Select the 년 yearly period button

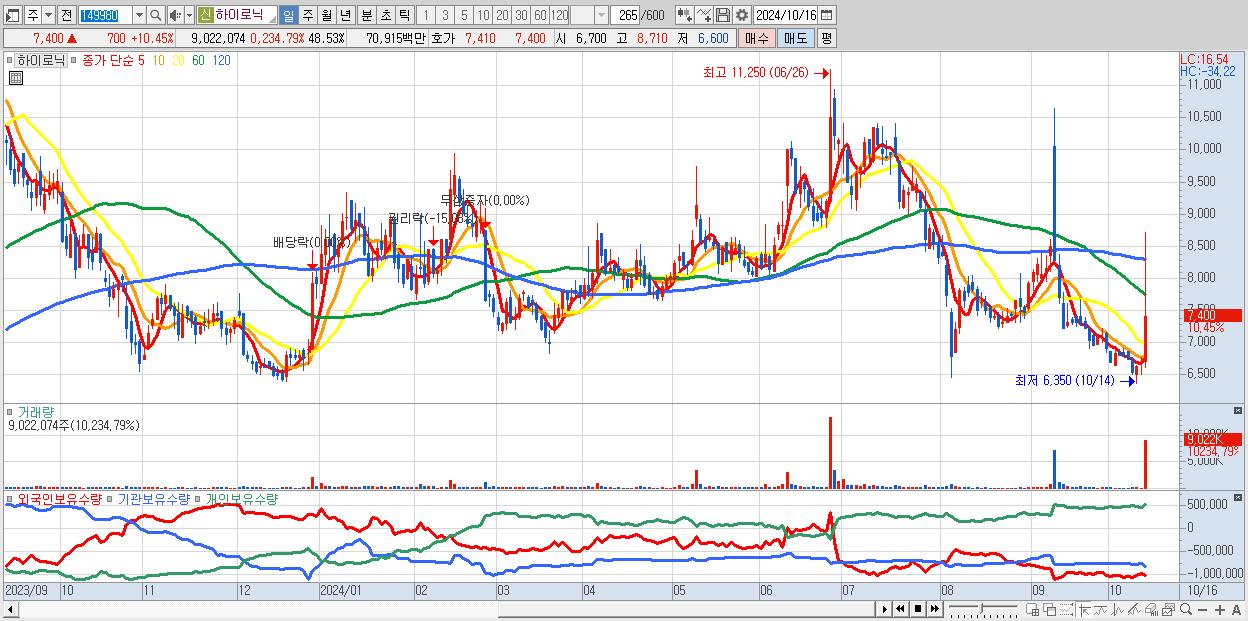click(345, 15)
